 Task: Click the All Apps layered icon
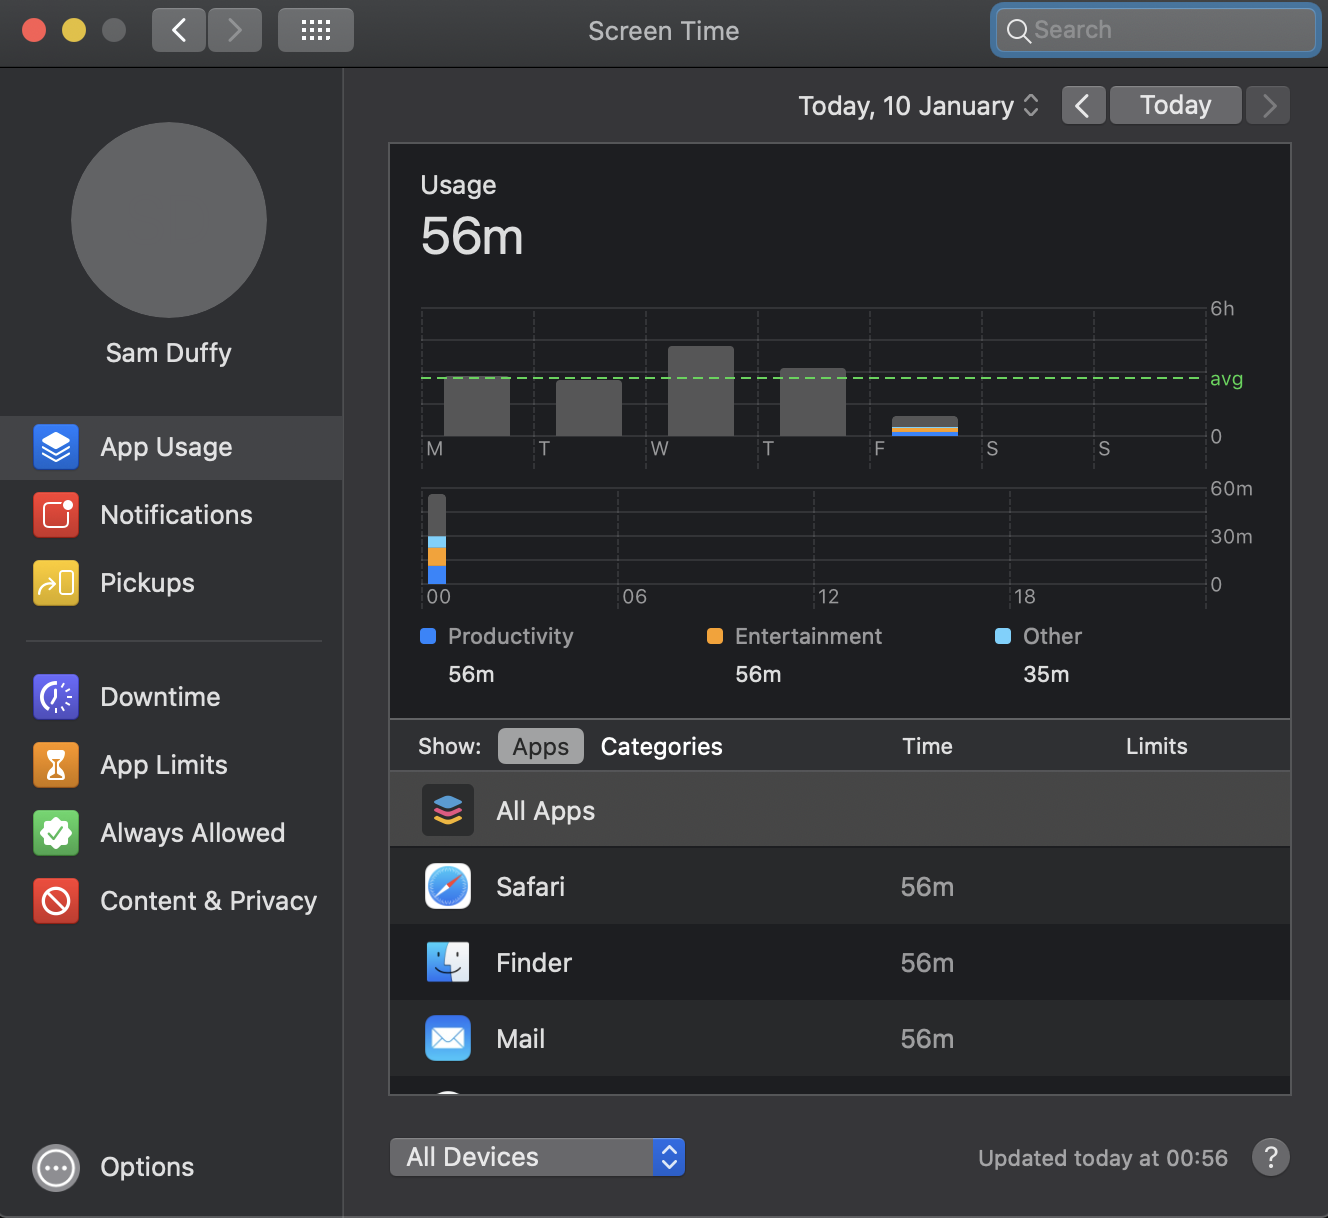point(448,811)
